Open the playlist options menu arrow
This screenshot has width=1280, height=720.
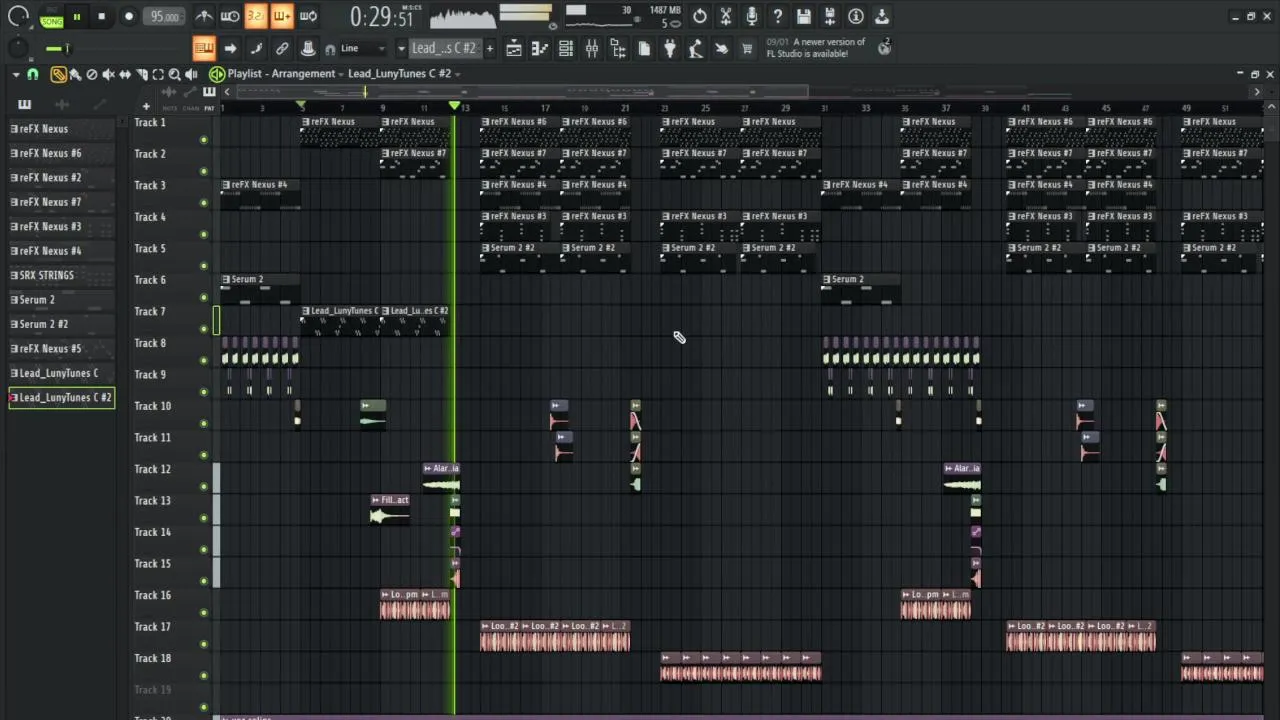16,74
